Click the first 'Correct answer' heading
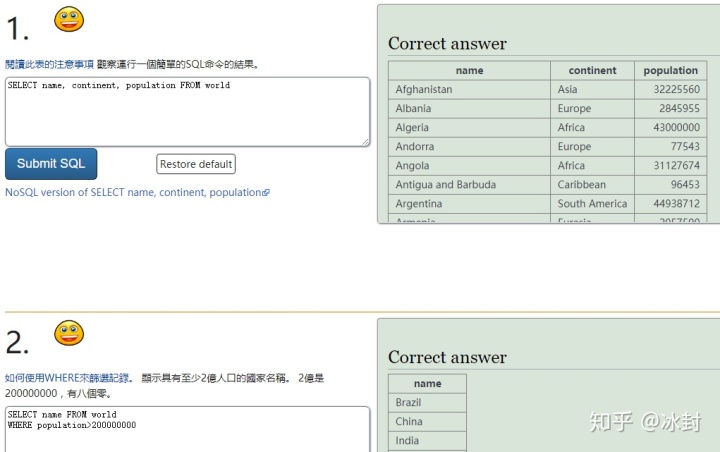This screenshot has height=452, width=720. click(447, 44)
